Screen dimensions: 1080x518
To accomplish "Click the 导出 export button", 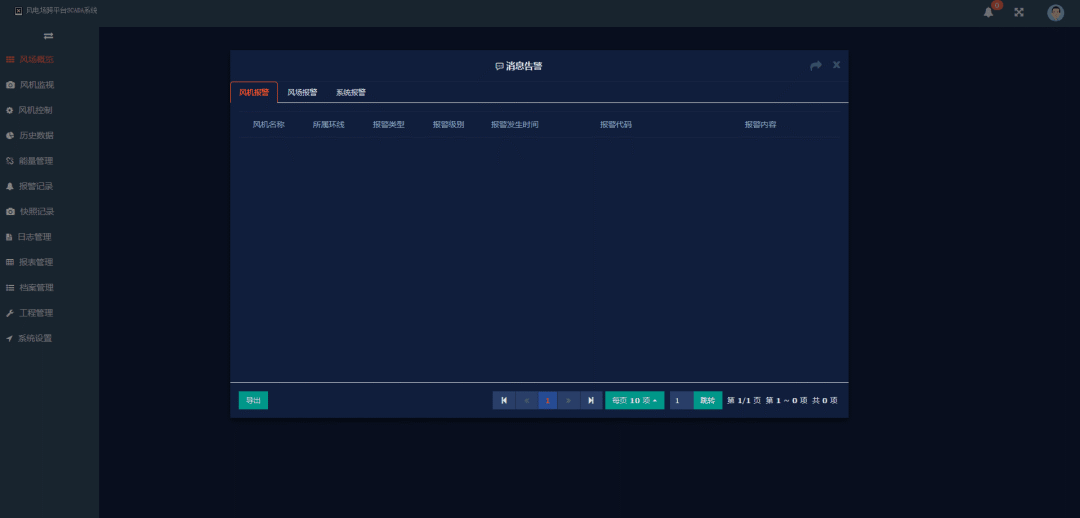I will 253,400.
